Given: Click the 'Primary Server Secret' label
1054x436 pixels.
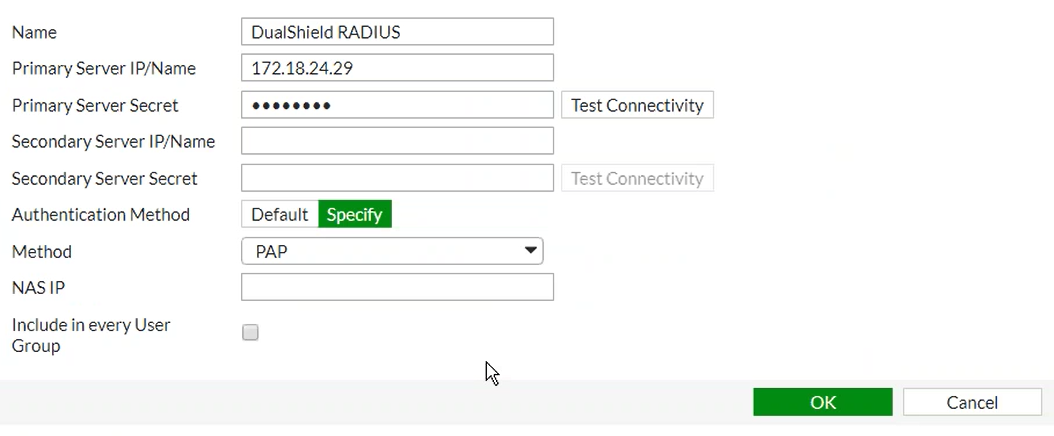Looking at the screenshot, I should [95, 105].
